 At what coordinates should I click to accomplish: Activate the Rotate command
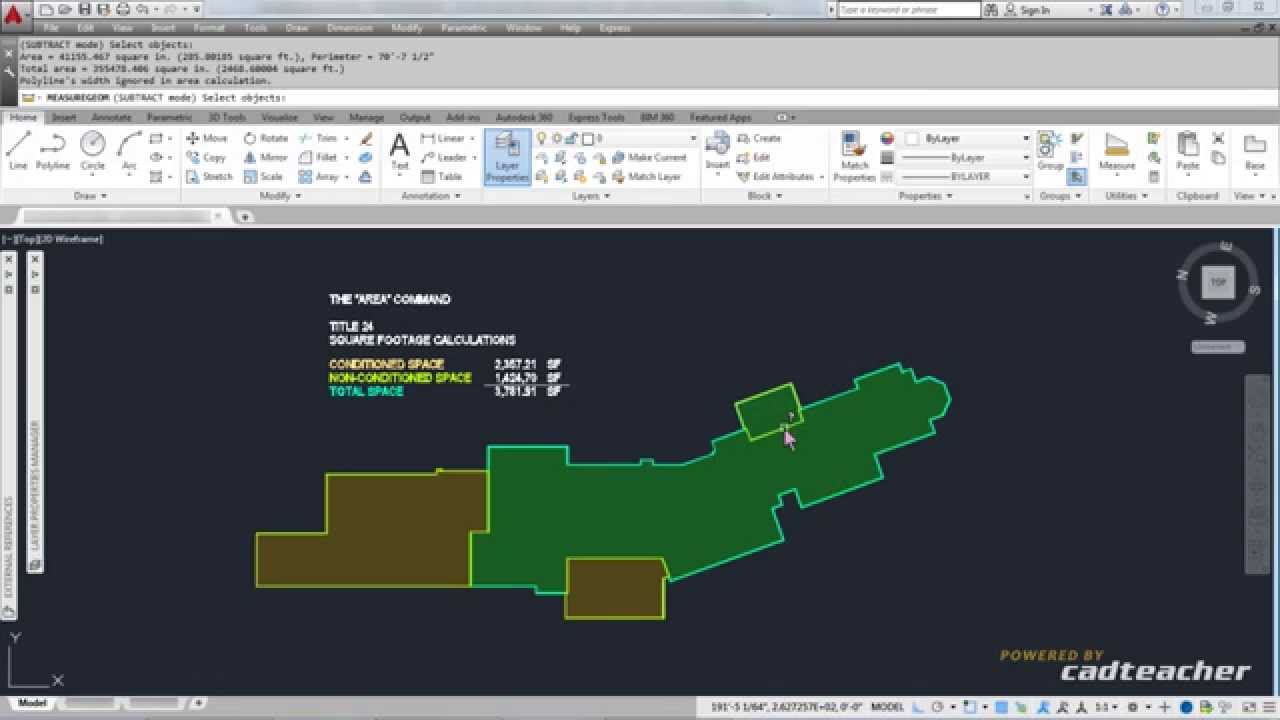point(265,138)
